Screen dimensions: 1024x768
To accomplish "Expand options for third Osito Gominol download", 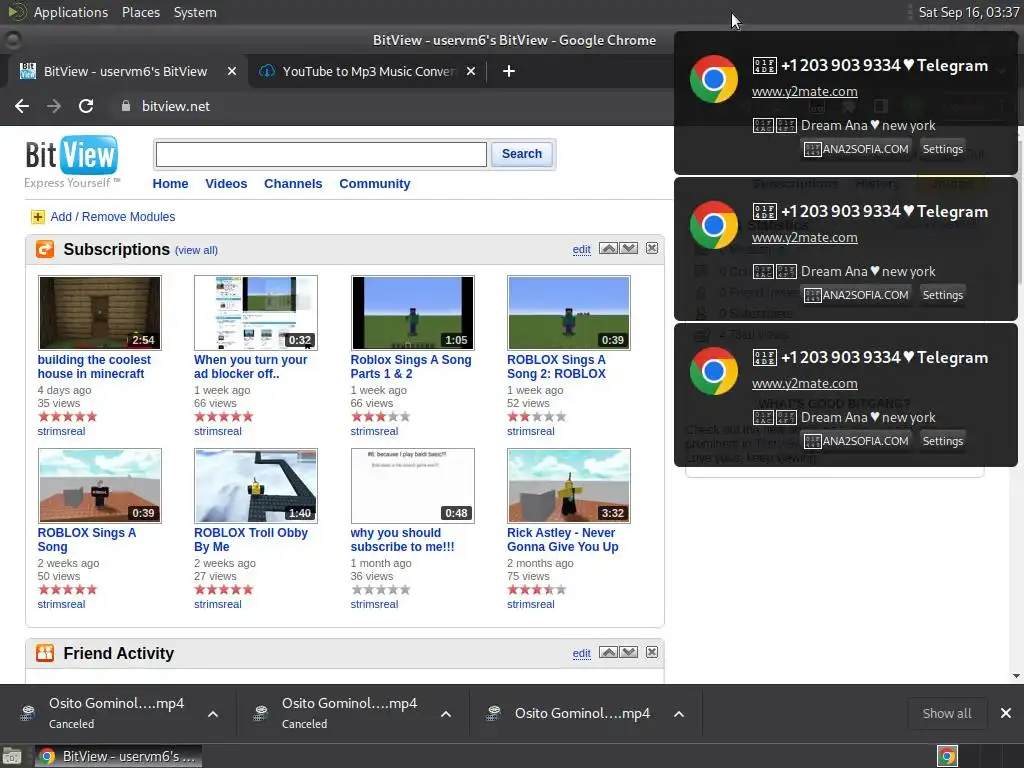I will click(679, 714).
